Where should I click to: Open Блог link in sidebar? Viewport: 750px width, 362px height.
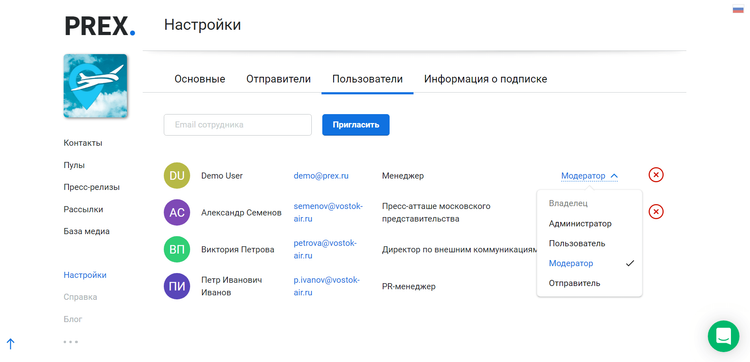click(x=73, y=319)
